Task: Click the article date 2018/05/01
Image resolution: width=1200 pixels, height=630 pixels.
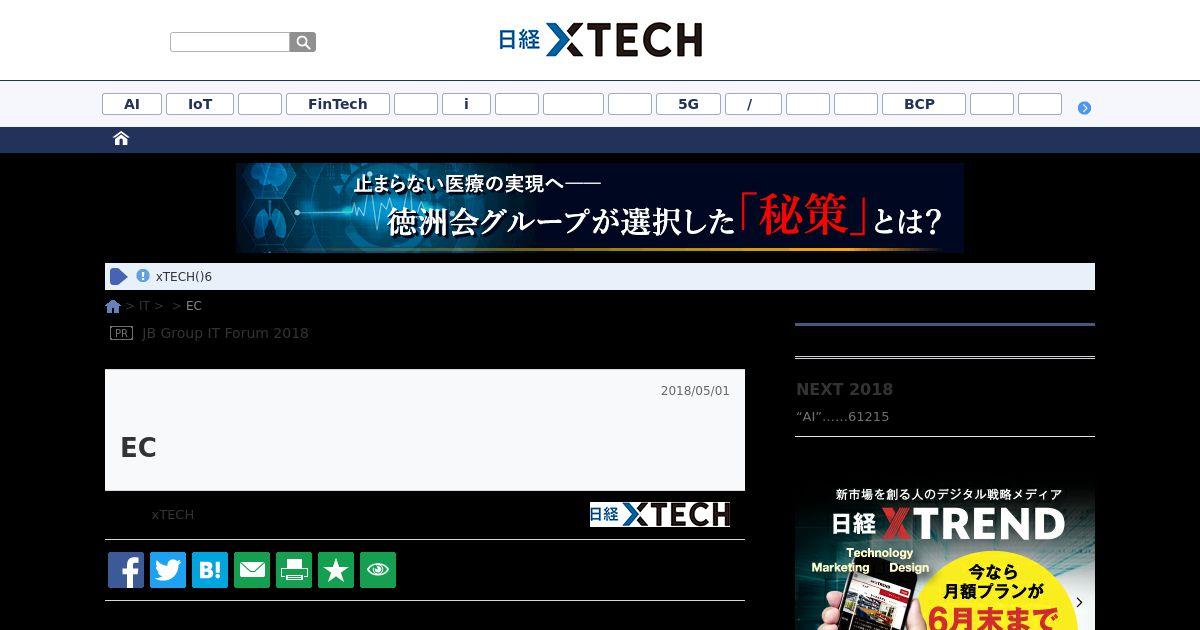Action: coord(695,391)
